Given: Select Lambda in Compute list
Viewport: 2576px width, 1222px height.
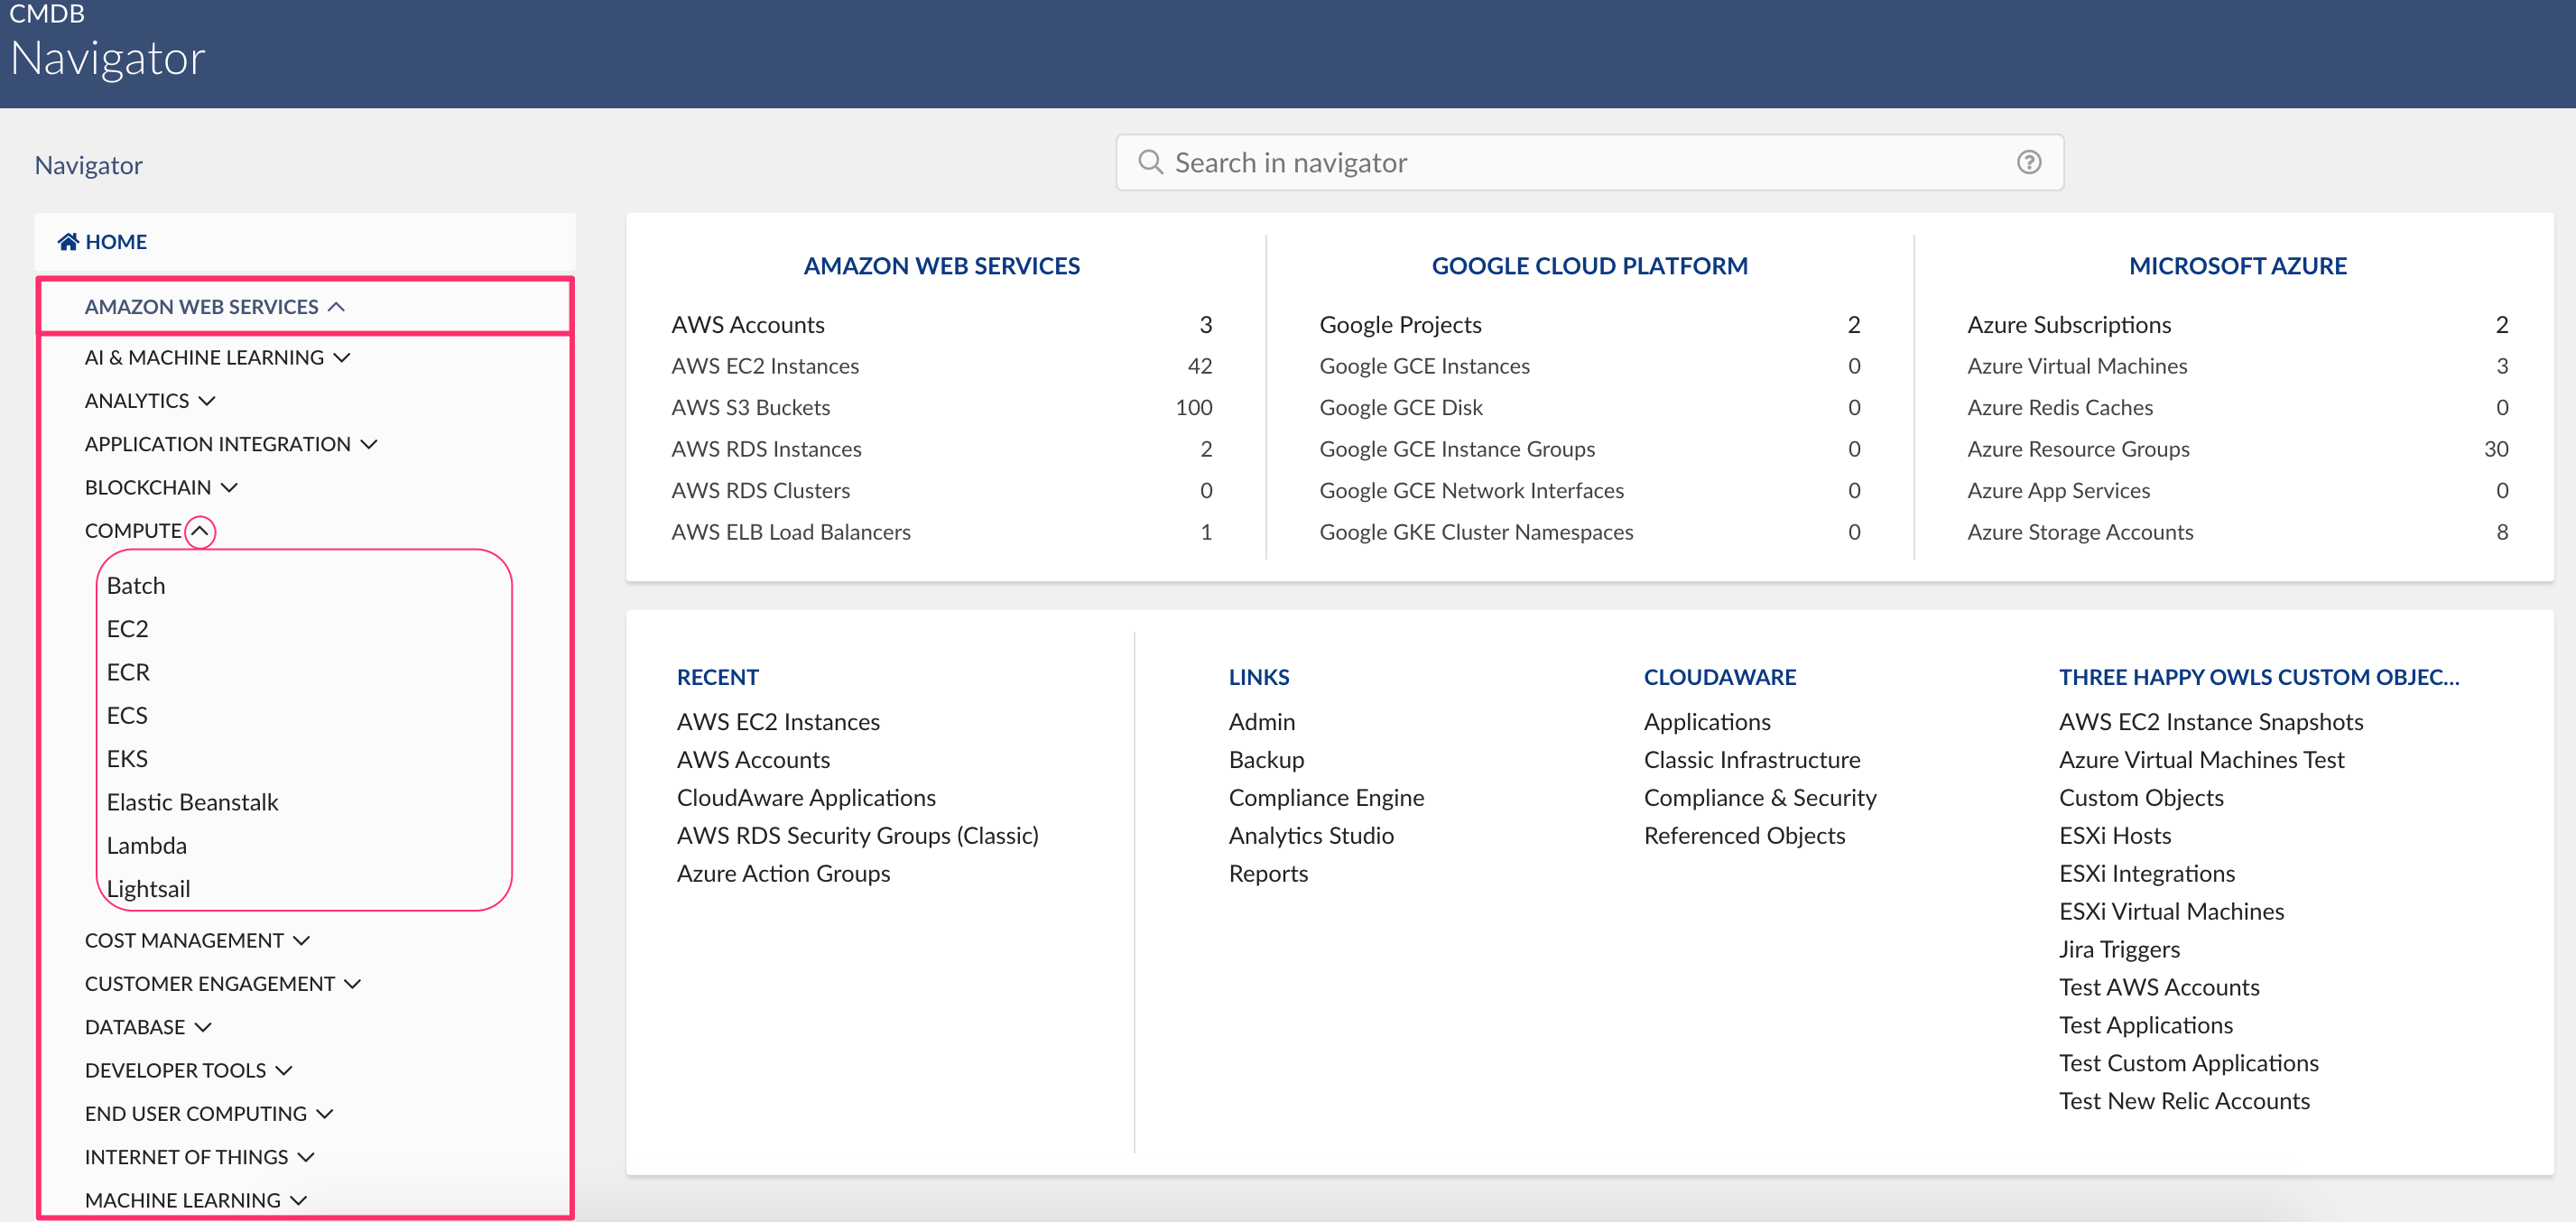Looking at the screenshot, I should 146,846.
